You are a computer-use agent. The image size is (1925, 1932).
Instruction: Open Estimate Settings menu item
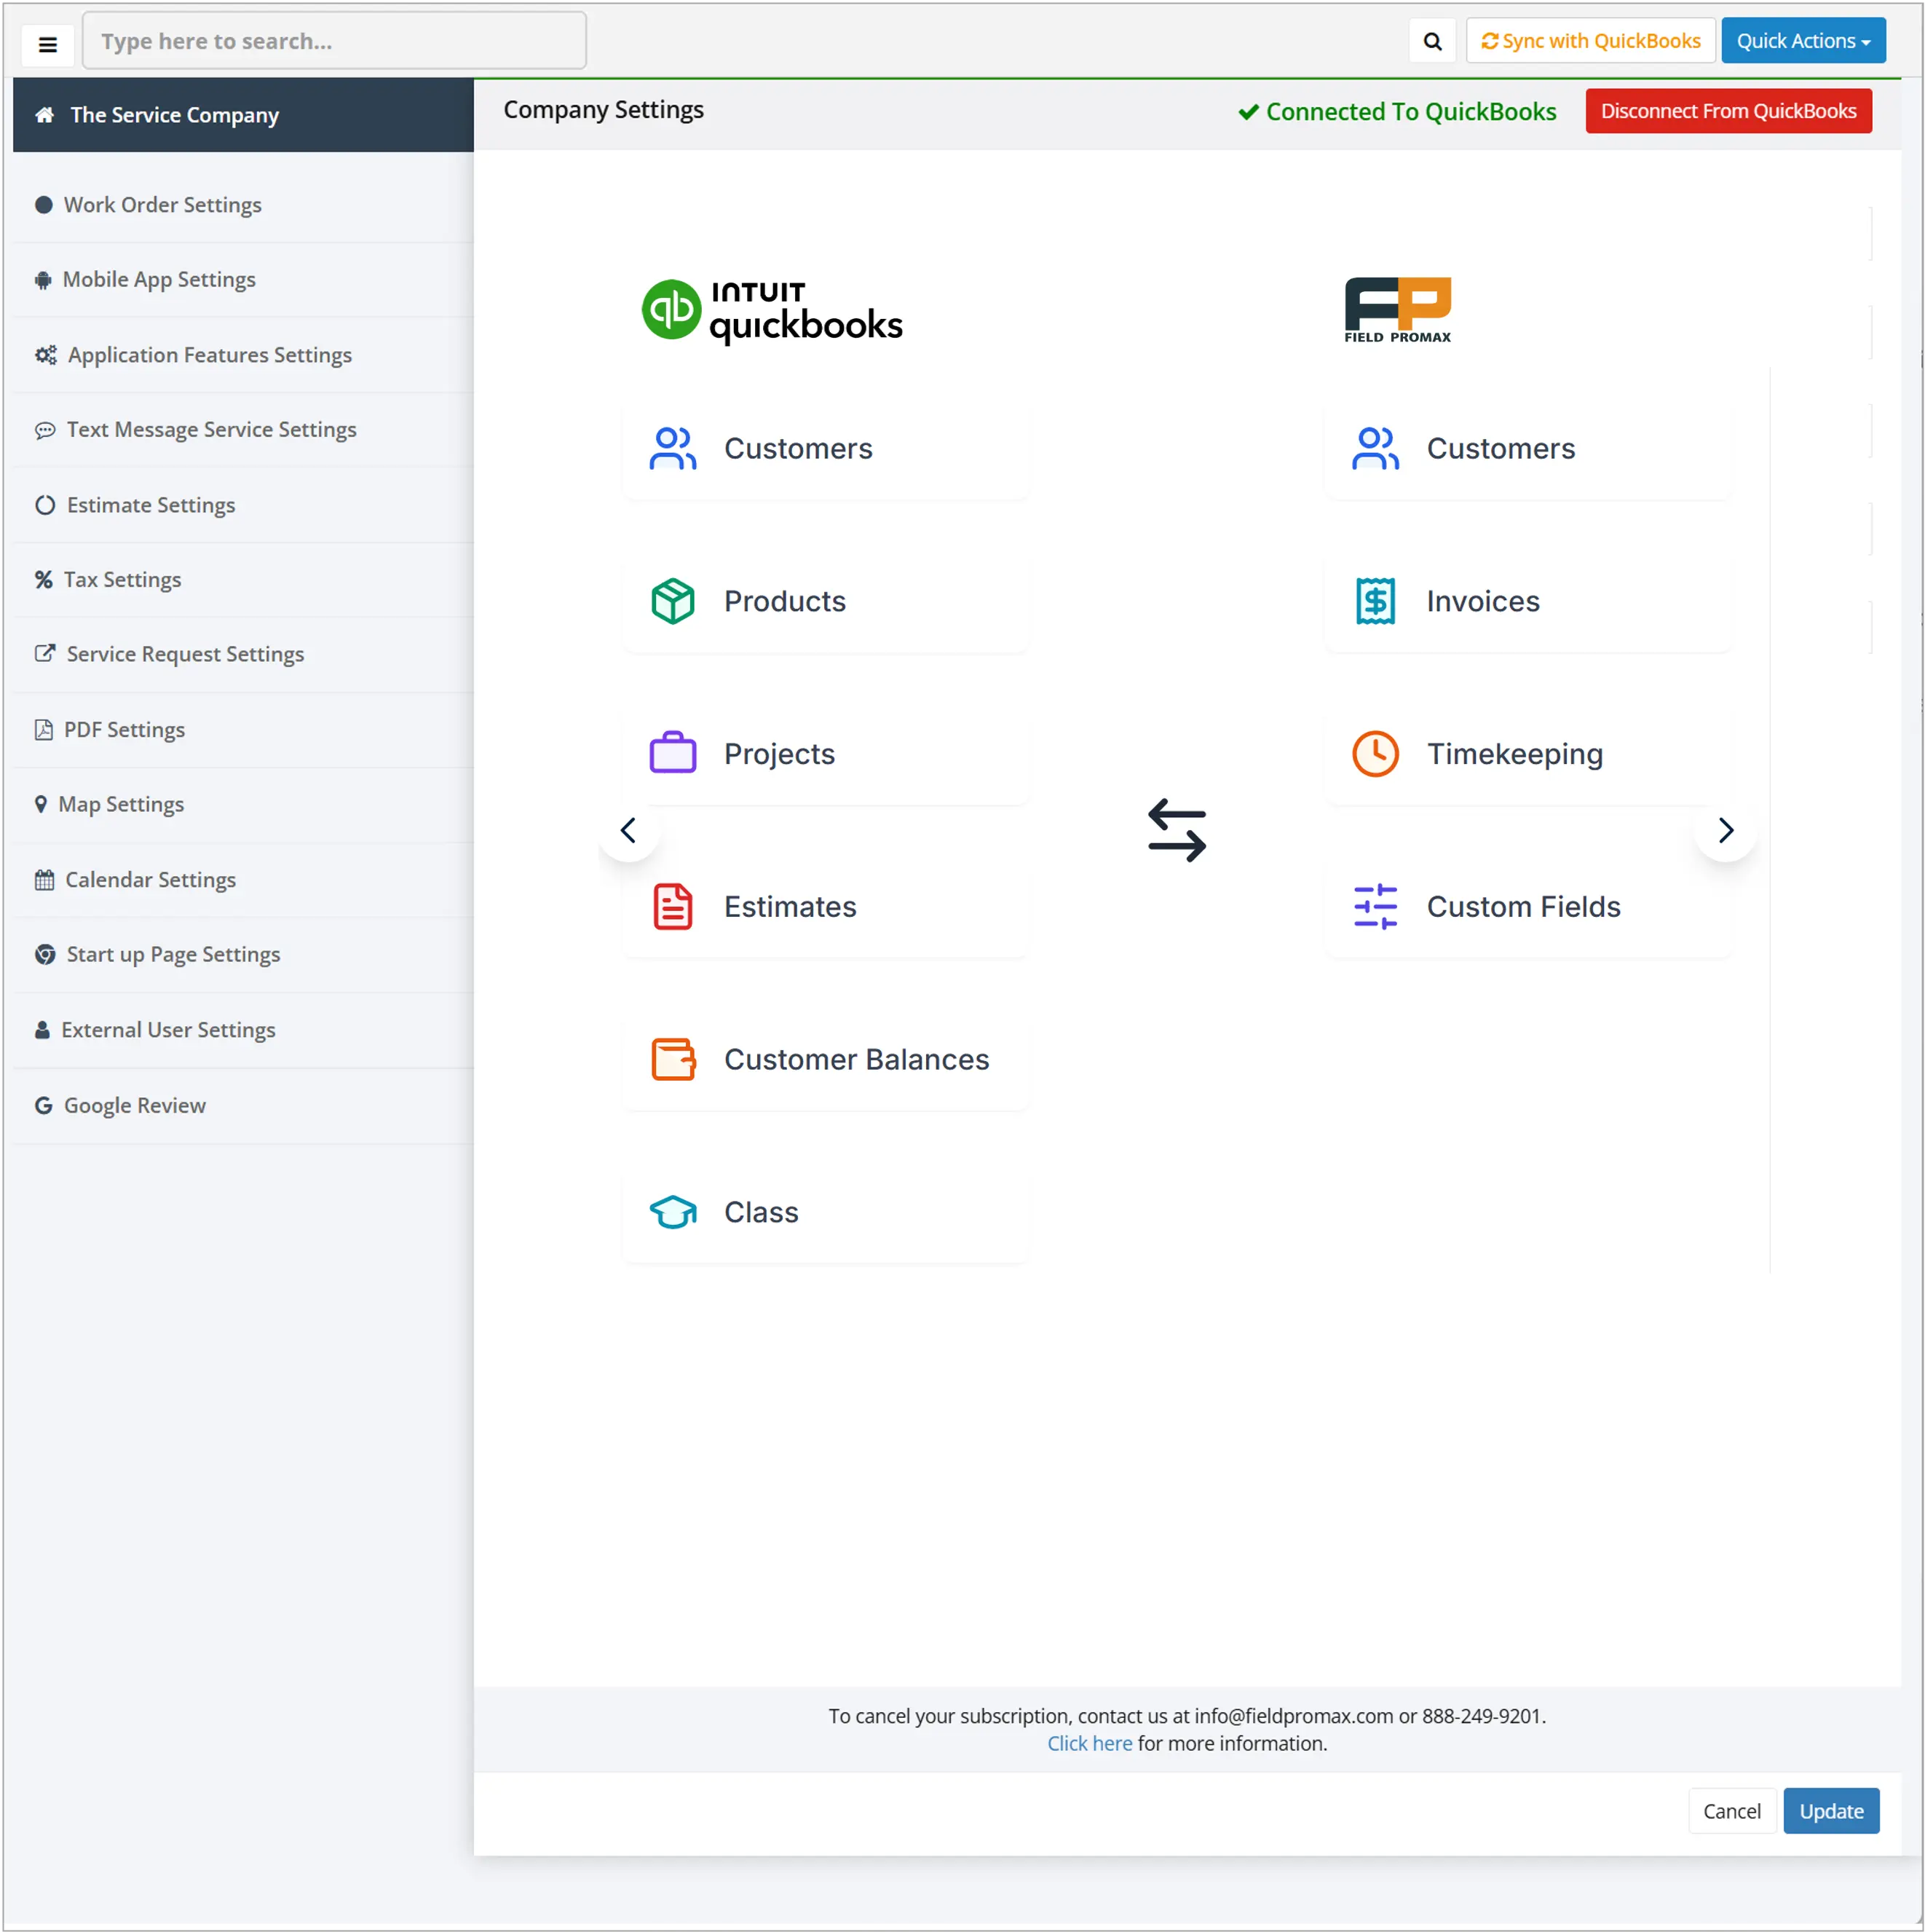243,505
